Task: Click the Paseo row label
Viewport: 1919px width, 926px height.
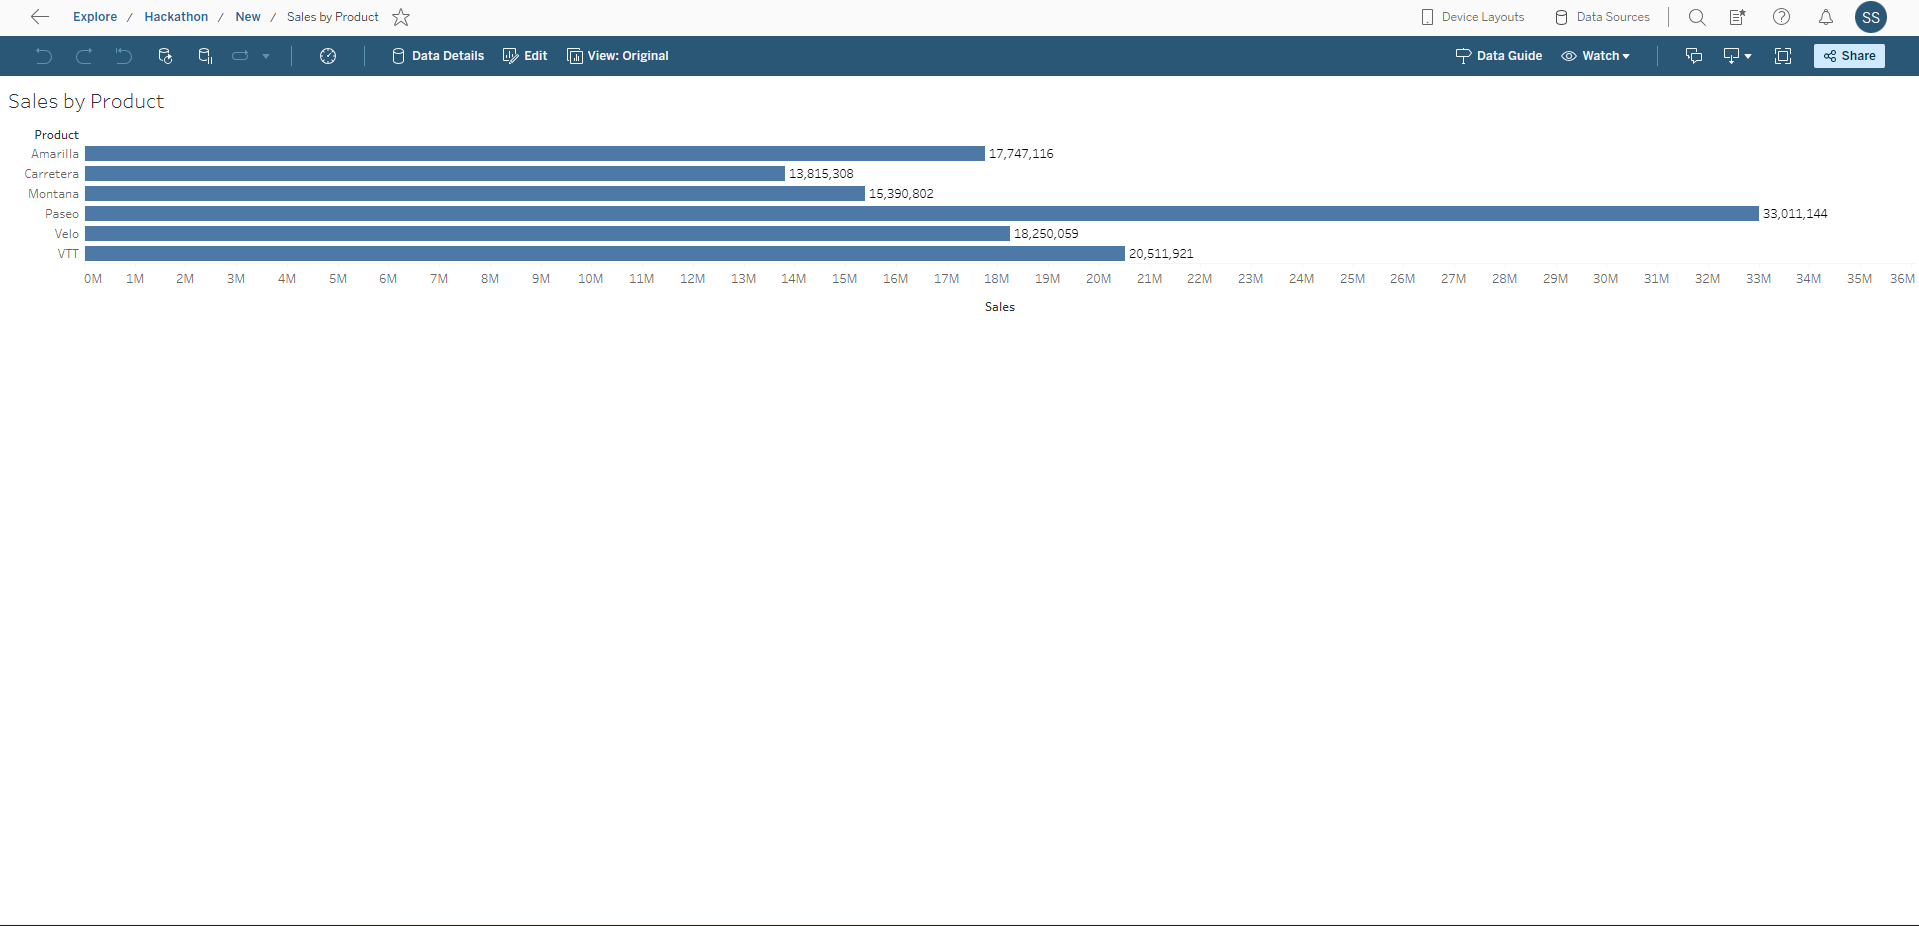Action: coord(62,214)
